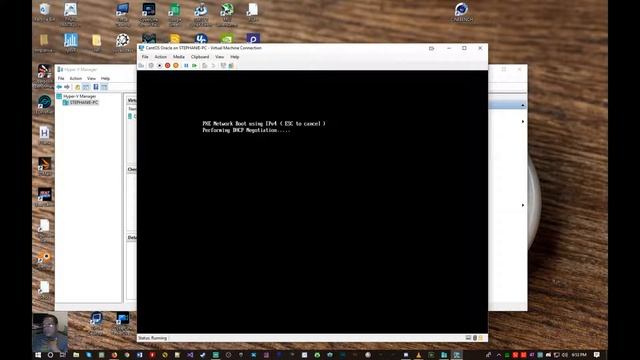
Task: Open the Help menu in Virtual Machine Connection
Action: (x=234, y=57)
